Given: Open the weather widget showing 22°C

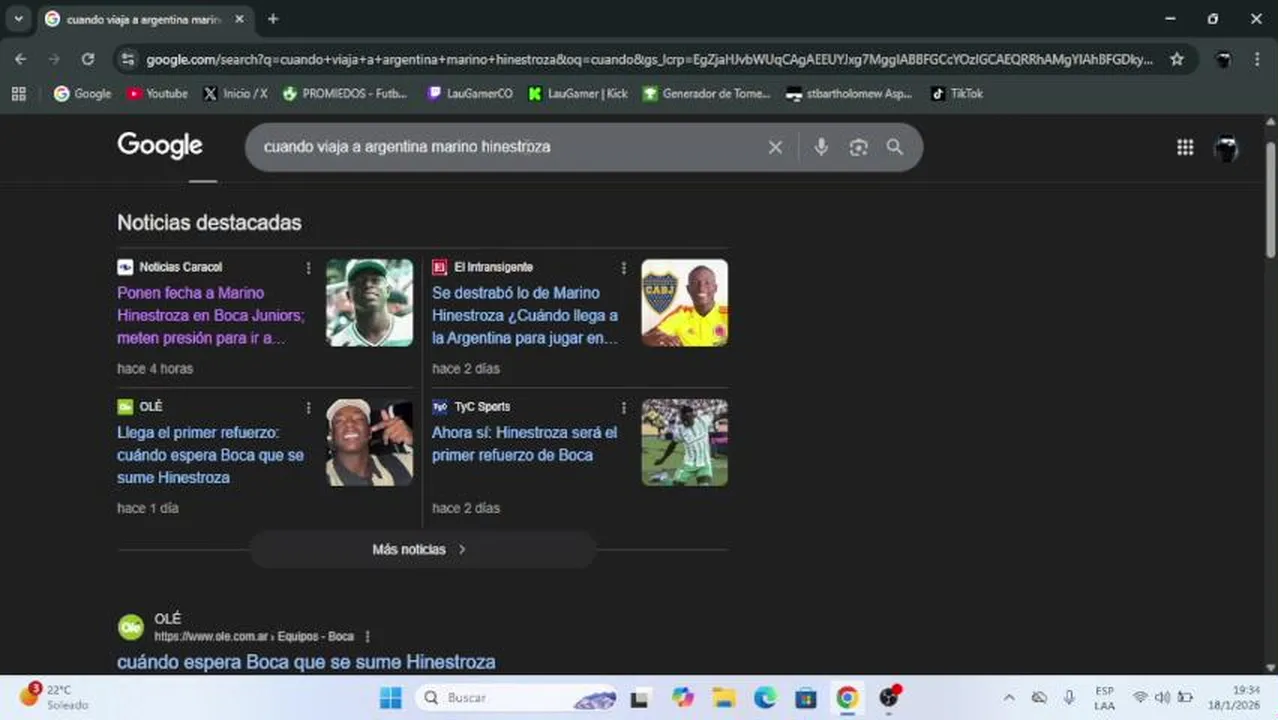Looking at the screenshot, I should 55,697.
